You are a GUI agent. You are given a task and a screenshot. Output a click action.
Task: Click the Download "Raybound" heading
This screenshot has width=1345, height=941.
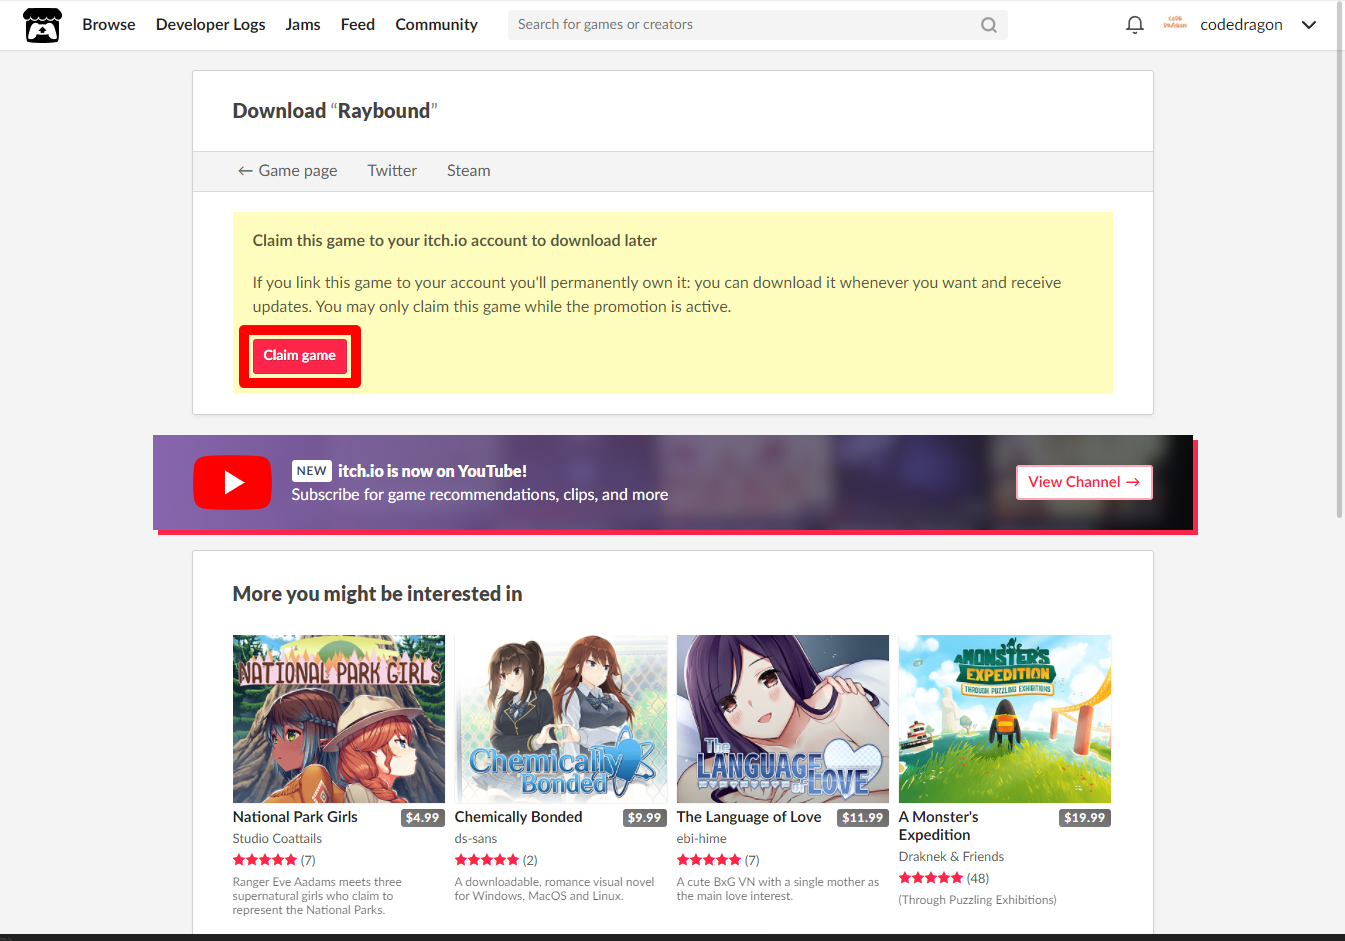click(x=335, y=111)
